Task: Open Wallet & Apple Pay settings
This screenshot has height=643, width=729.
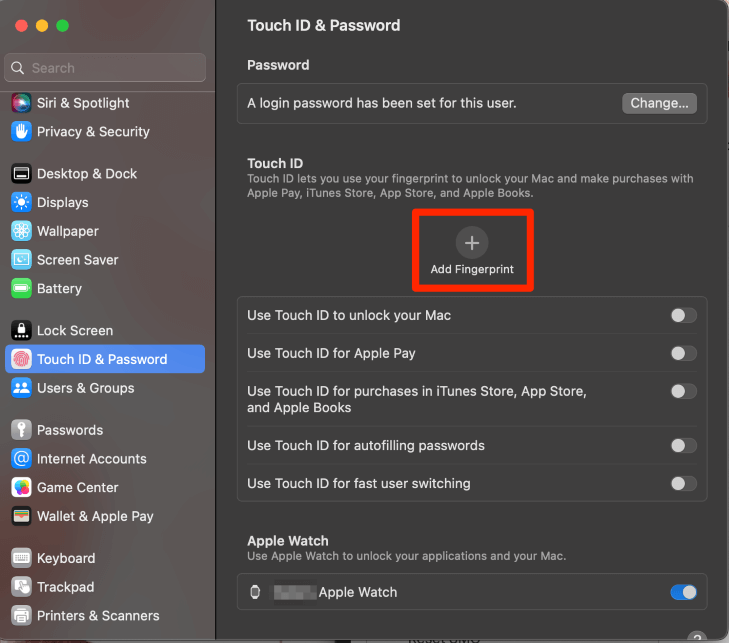Action: [x=94, y=517]
